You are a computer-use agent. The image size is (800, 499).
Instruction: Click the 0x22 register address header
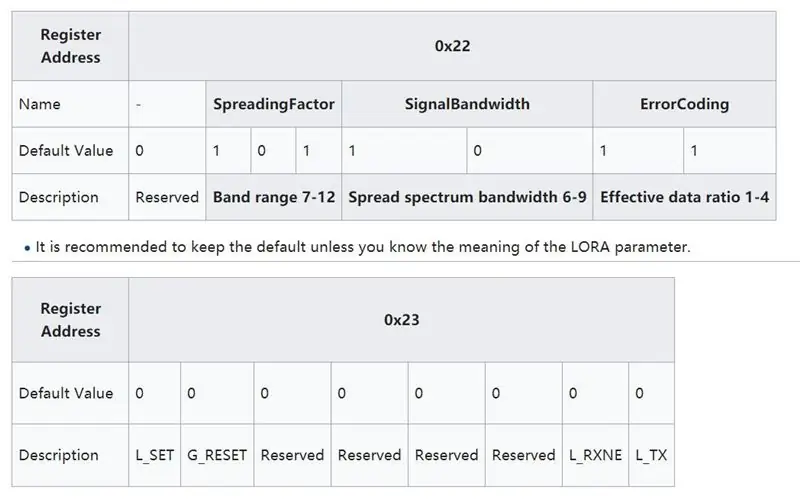[452, 46]
